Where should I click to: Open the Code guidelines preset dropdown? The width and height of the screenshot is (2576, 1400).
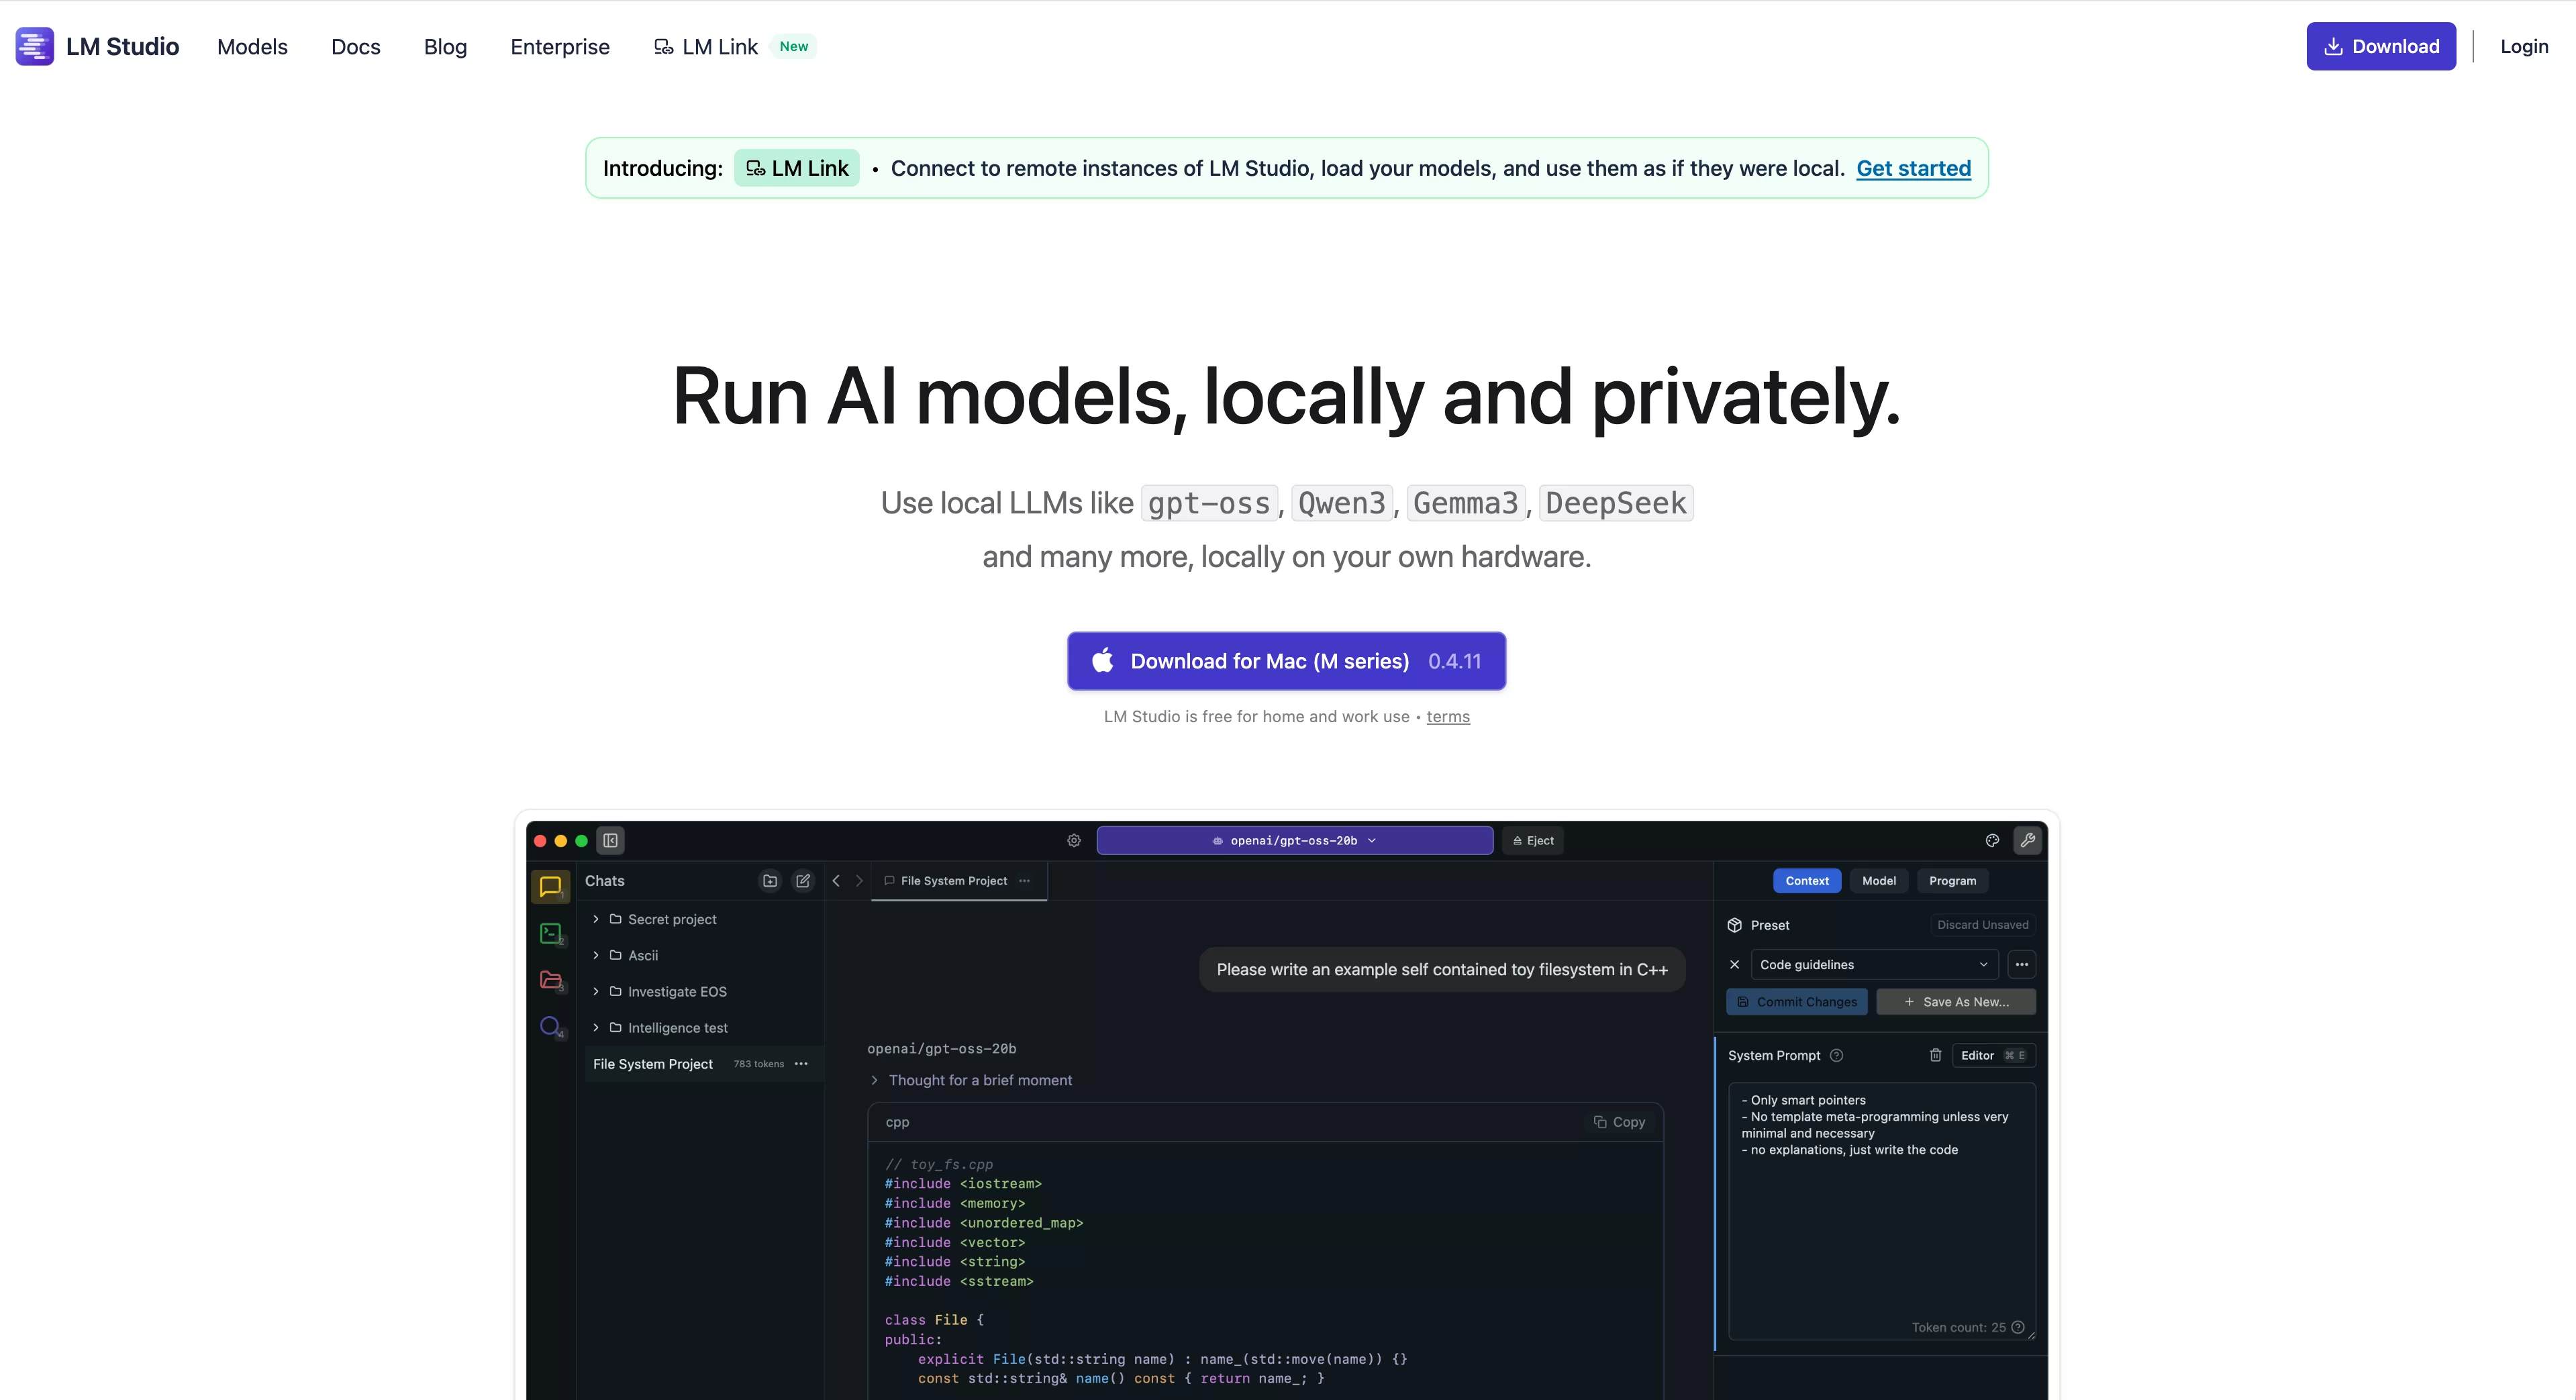[x=1874, y=965]
